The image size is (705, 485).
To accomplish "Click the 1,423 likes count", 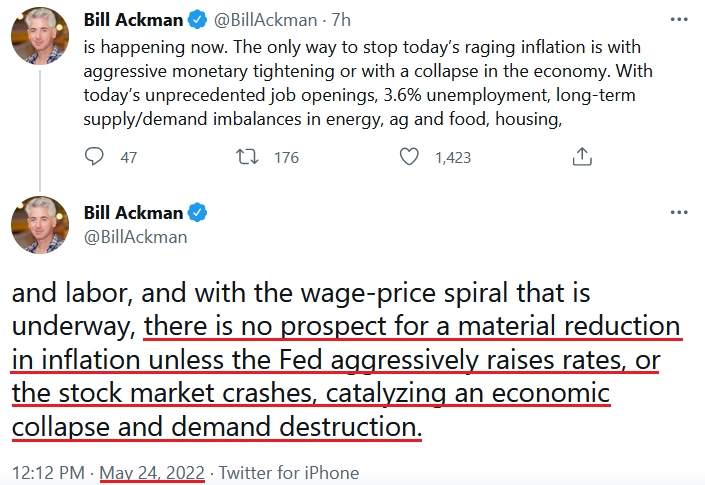I will pyautogui.click(x=453, y=157).
